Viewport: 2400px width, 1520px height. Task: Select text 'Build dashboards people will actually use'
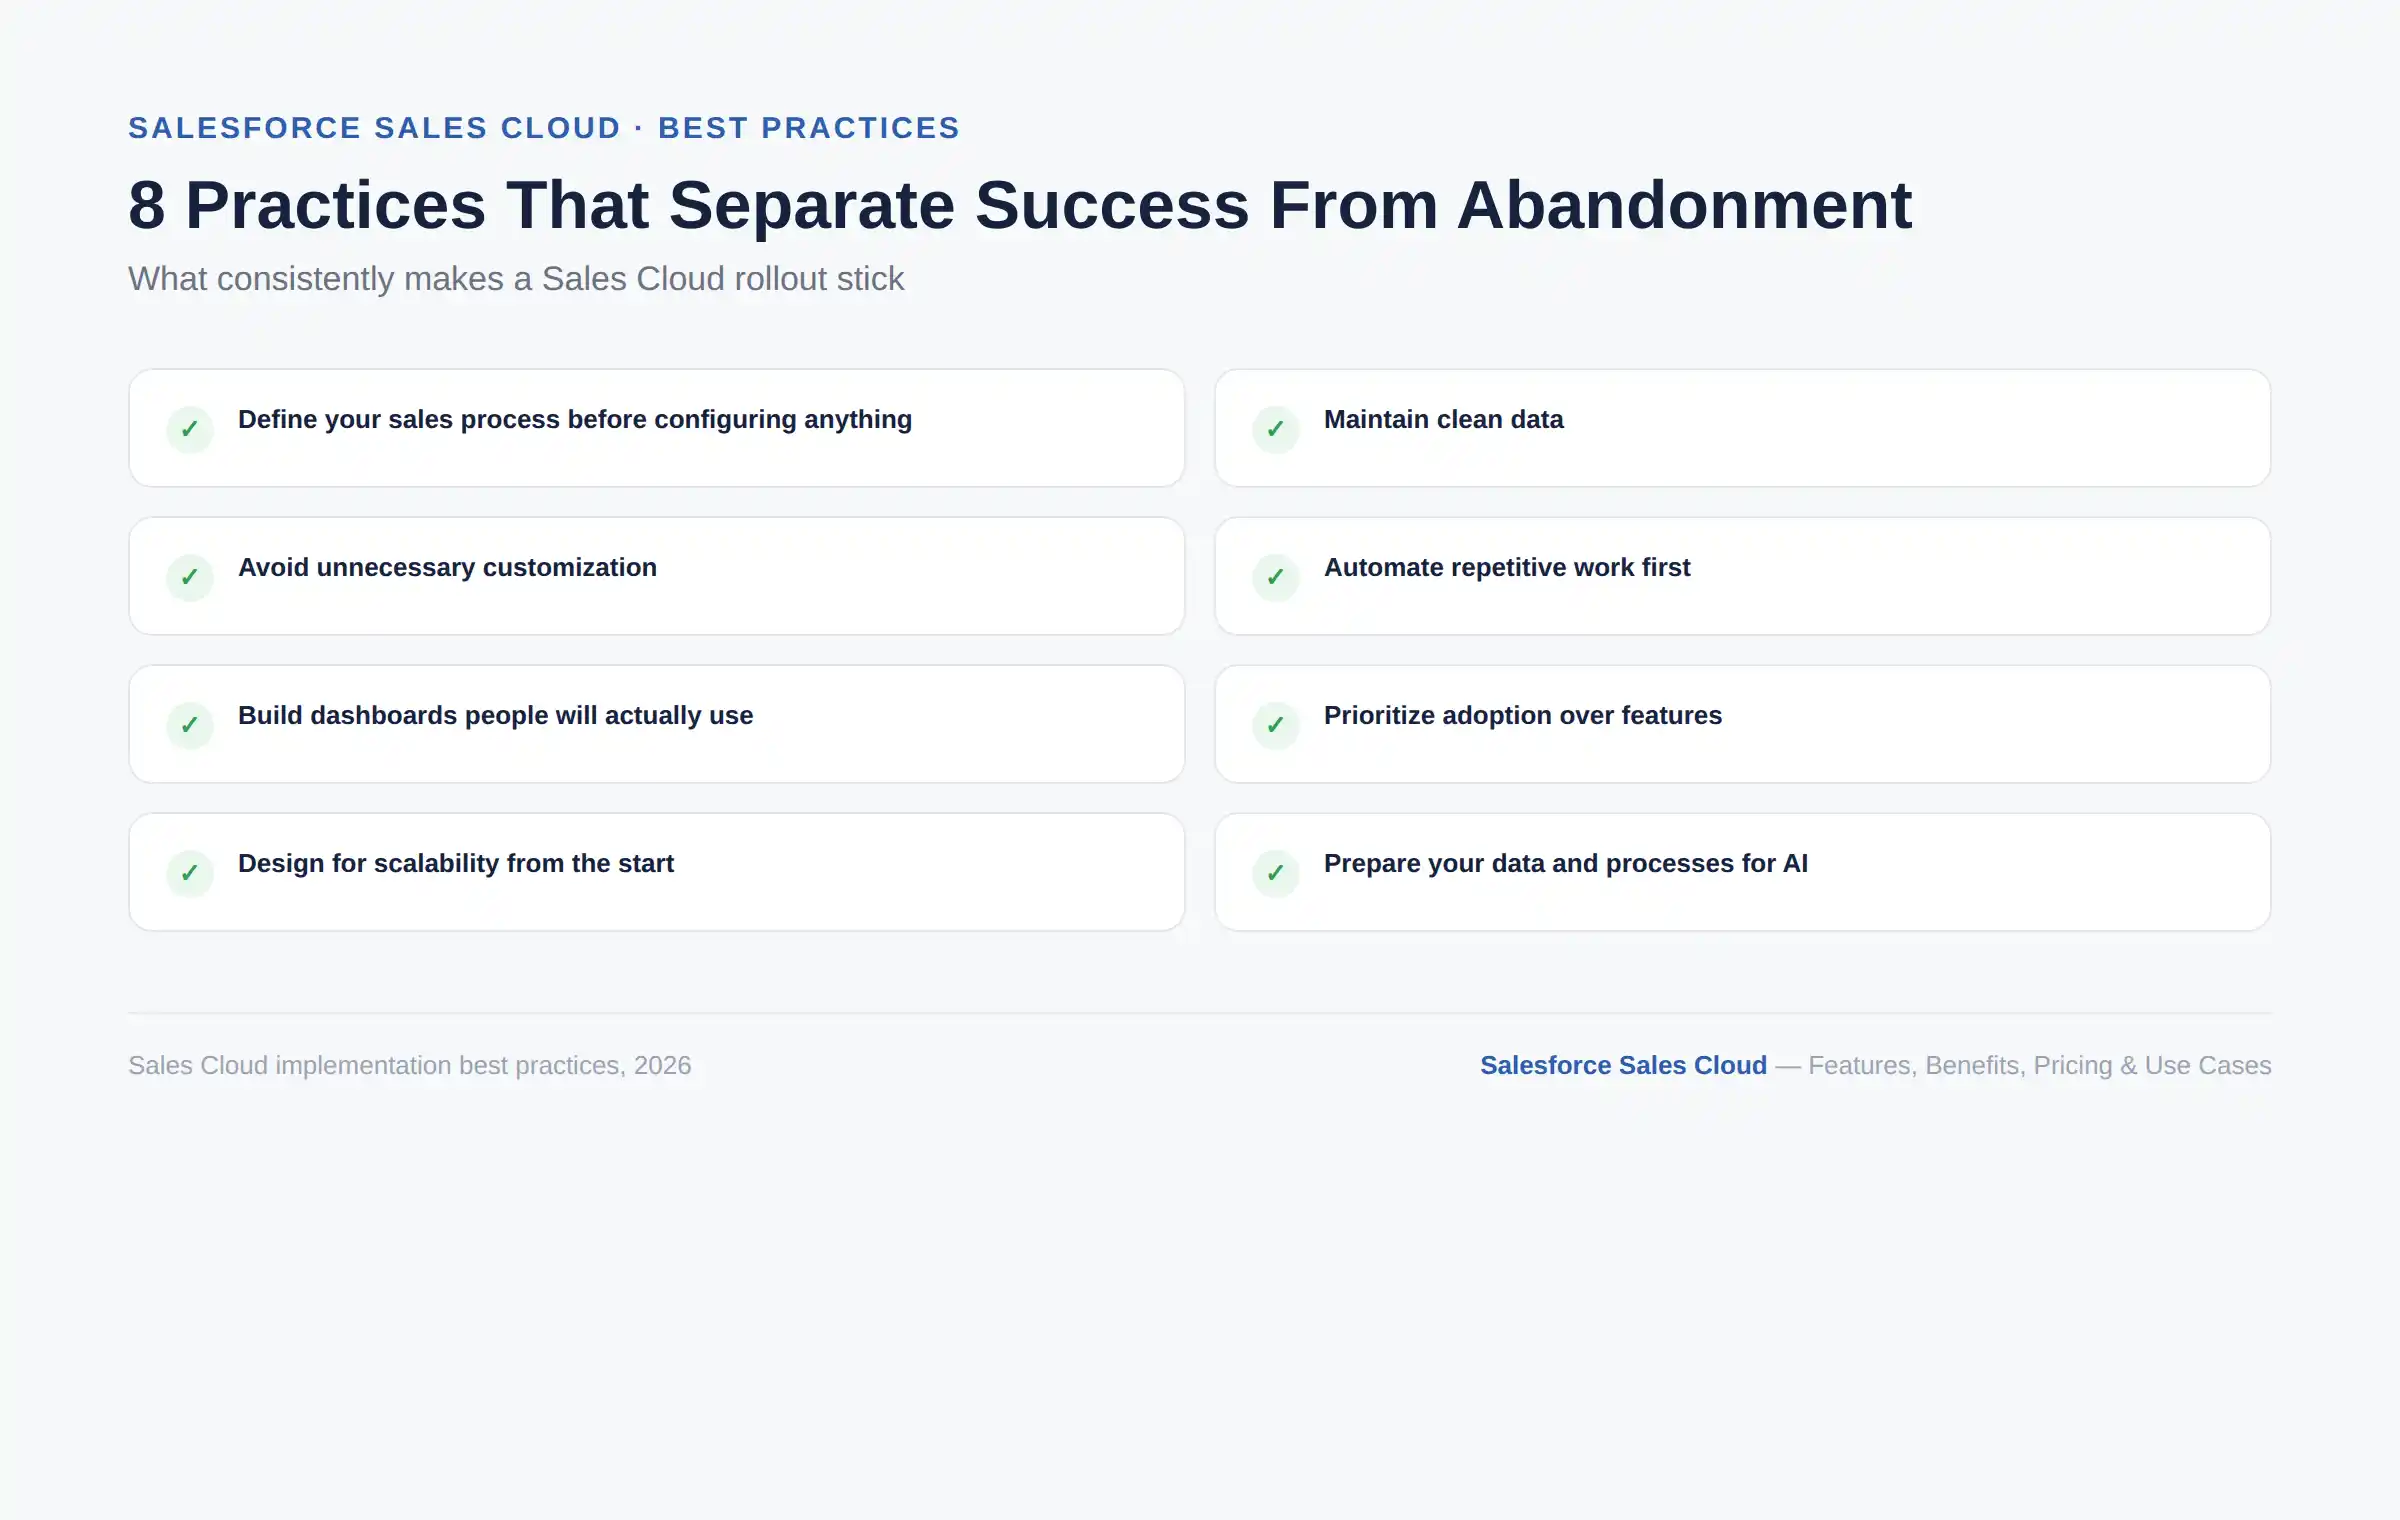[495, 716]
